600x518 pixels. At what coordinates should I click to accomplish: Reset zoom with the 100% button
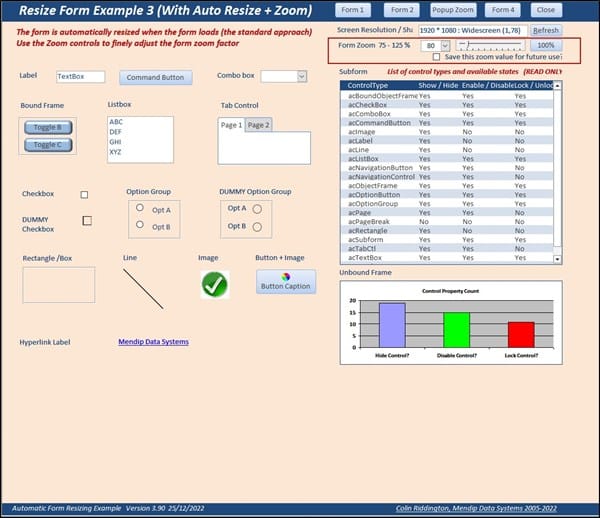(544, 46)
